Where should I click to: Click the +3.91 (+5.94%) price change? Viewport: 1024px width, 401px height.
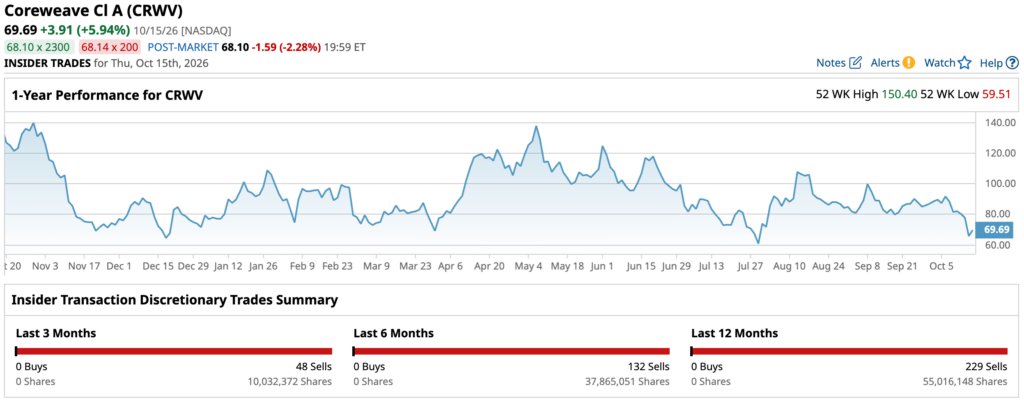(x=84, y=30)
